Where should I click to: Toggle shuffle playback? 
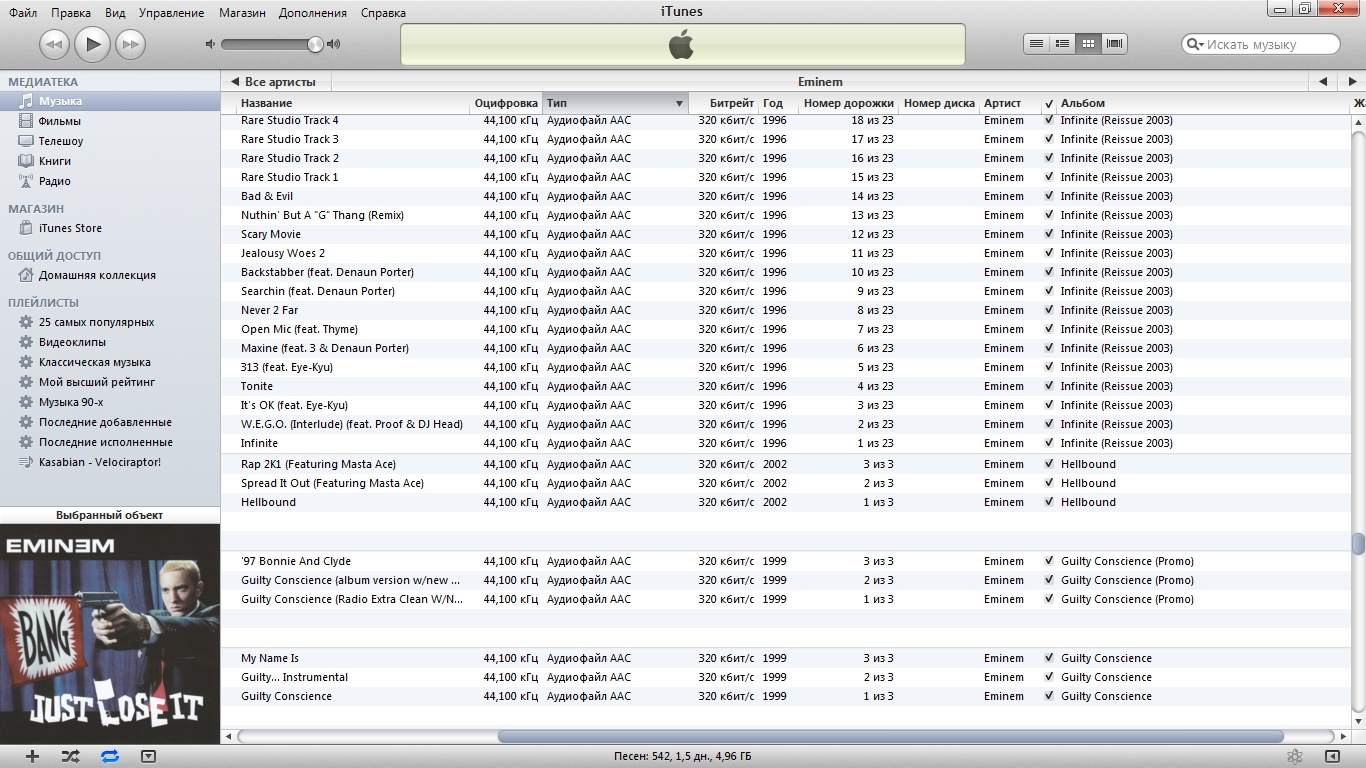point(70,757)
